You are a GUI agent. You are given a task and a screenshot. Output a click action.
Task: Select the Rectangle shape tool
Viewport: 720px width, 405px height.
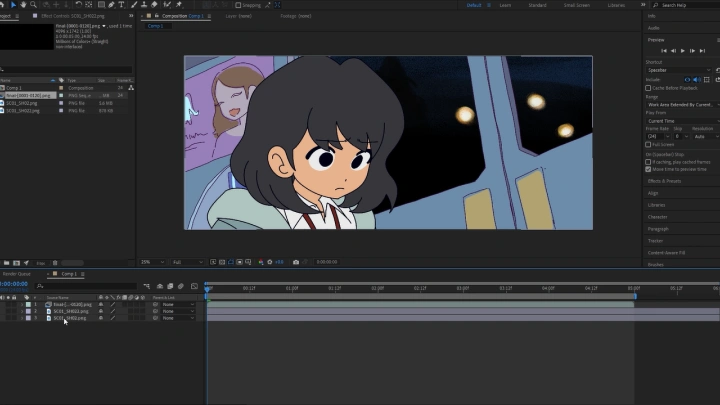click(x=101, y=5)
